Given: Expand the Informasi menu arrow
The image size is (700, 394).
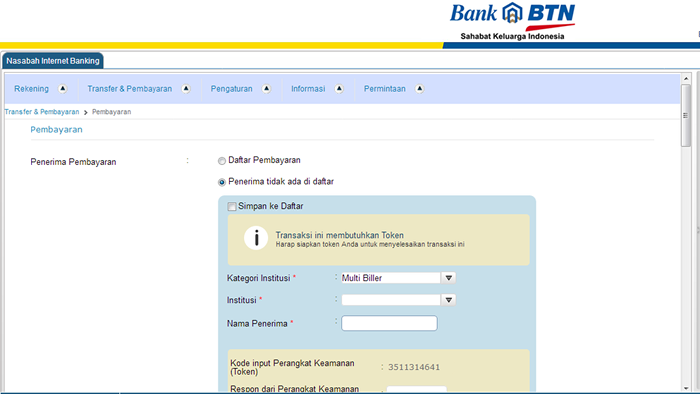Looking at the screenshot, I should pos(339,88).
